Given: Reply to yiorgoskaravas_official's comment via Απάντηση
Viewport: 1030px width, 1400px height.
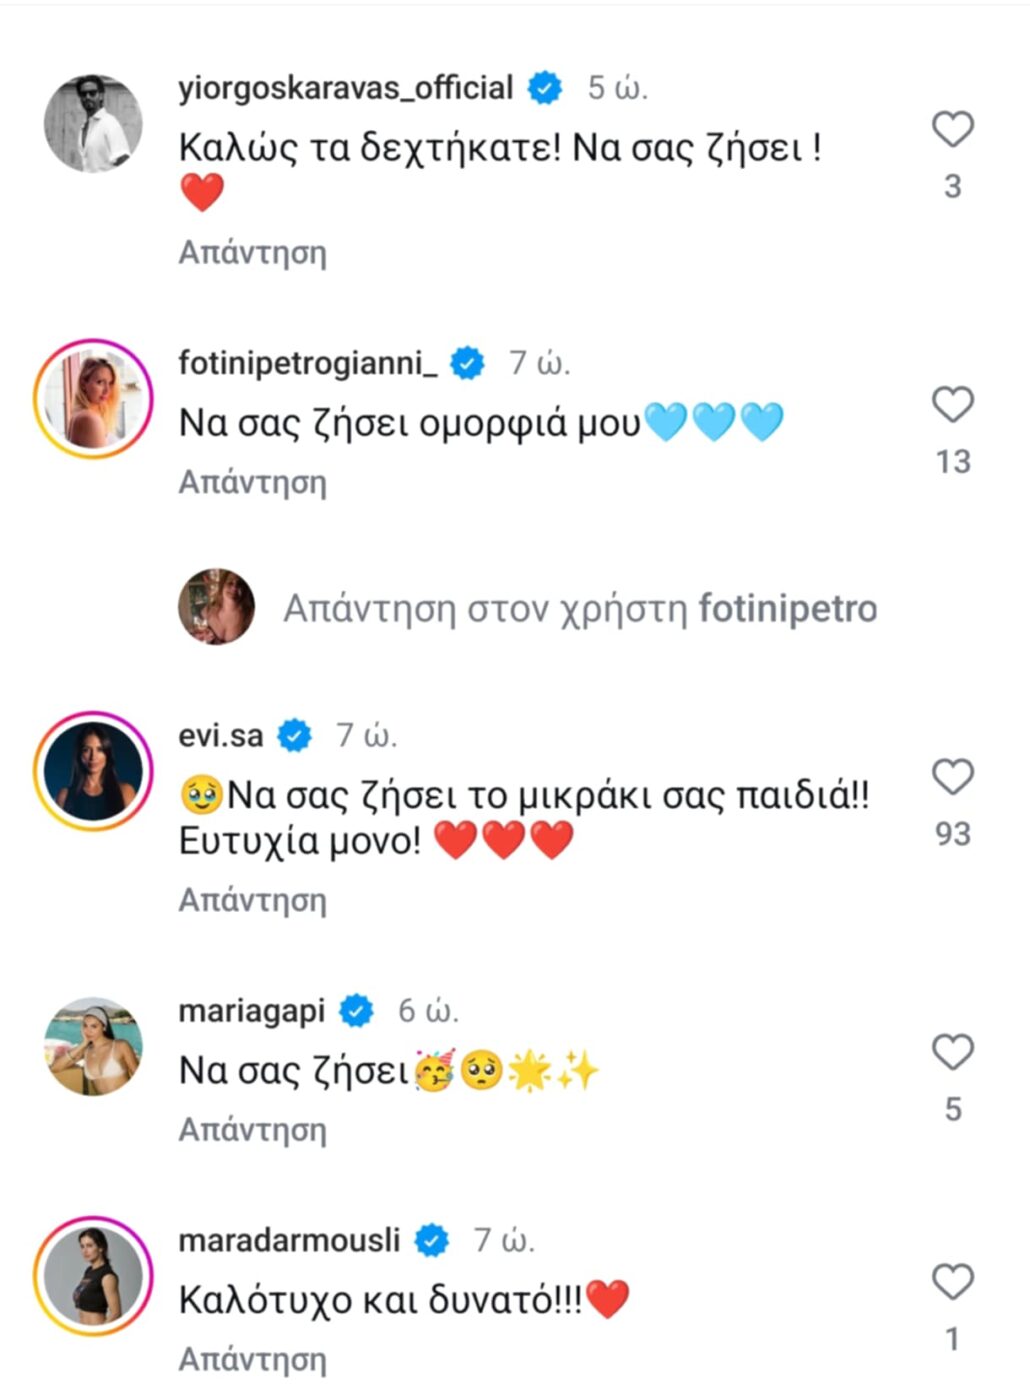Looking at the screenshot, I should [252, 253].
